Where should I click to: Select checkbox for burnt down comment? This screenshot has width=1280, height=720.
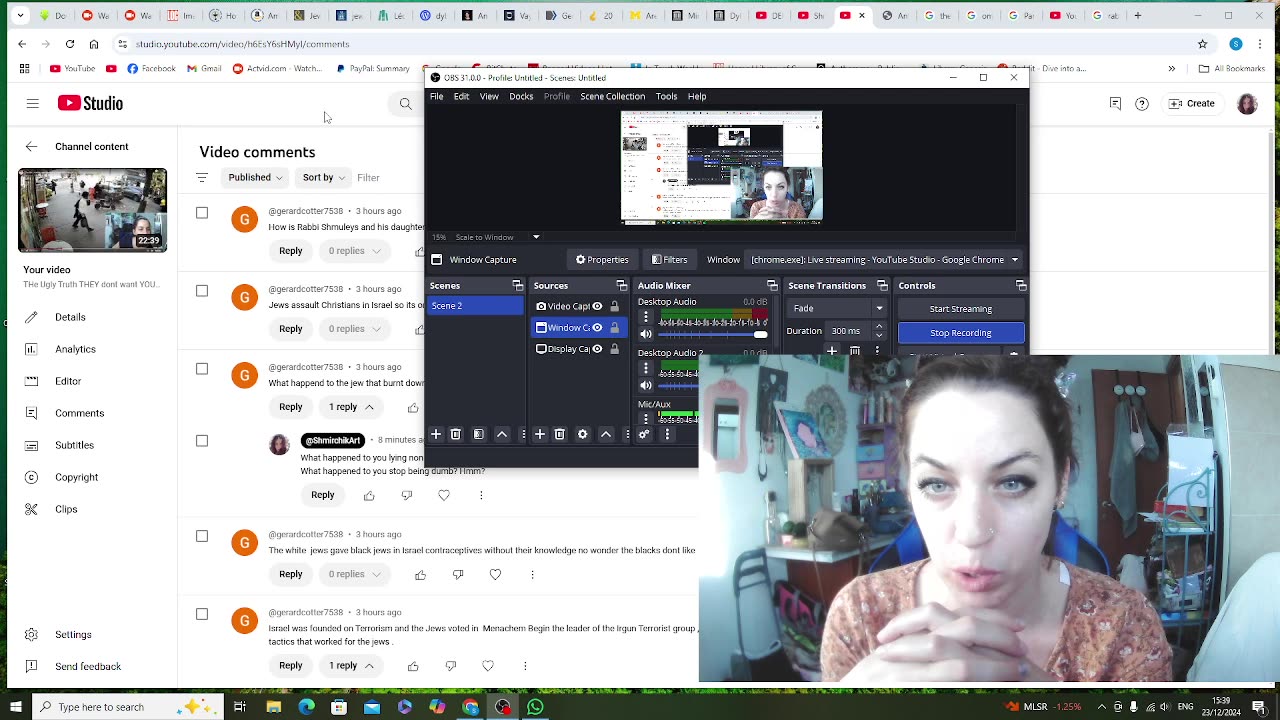tap(202, 369)
